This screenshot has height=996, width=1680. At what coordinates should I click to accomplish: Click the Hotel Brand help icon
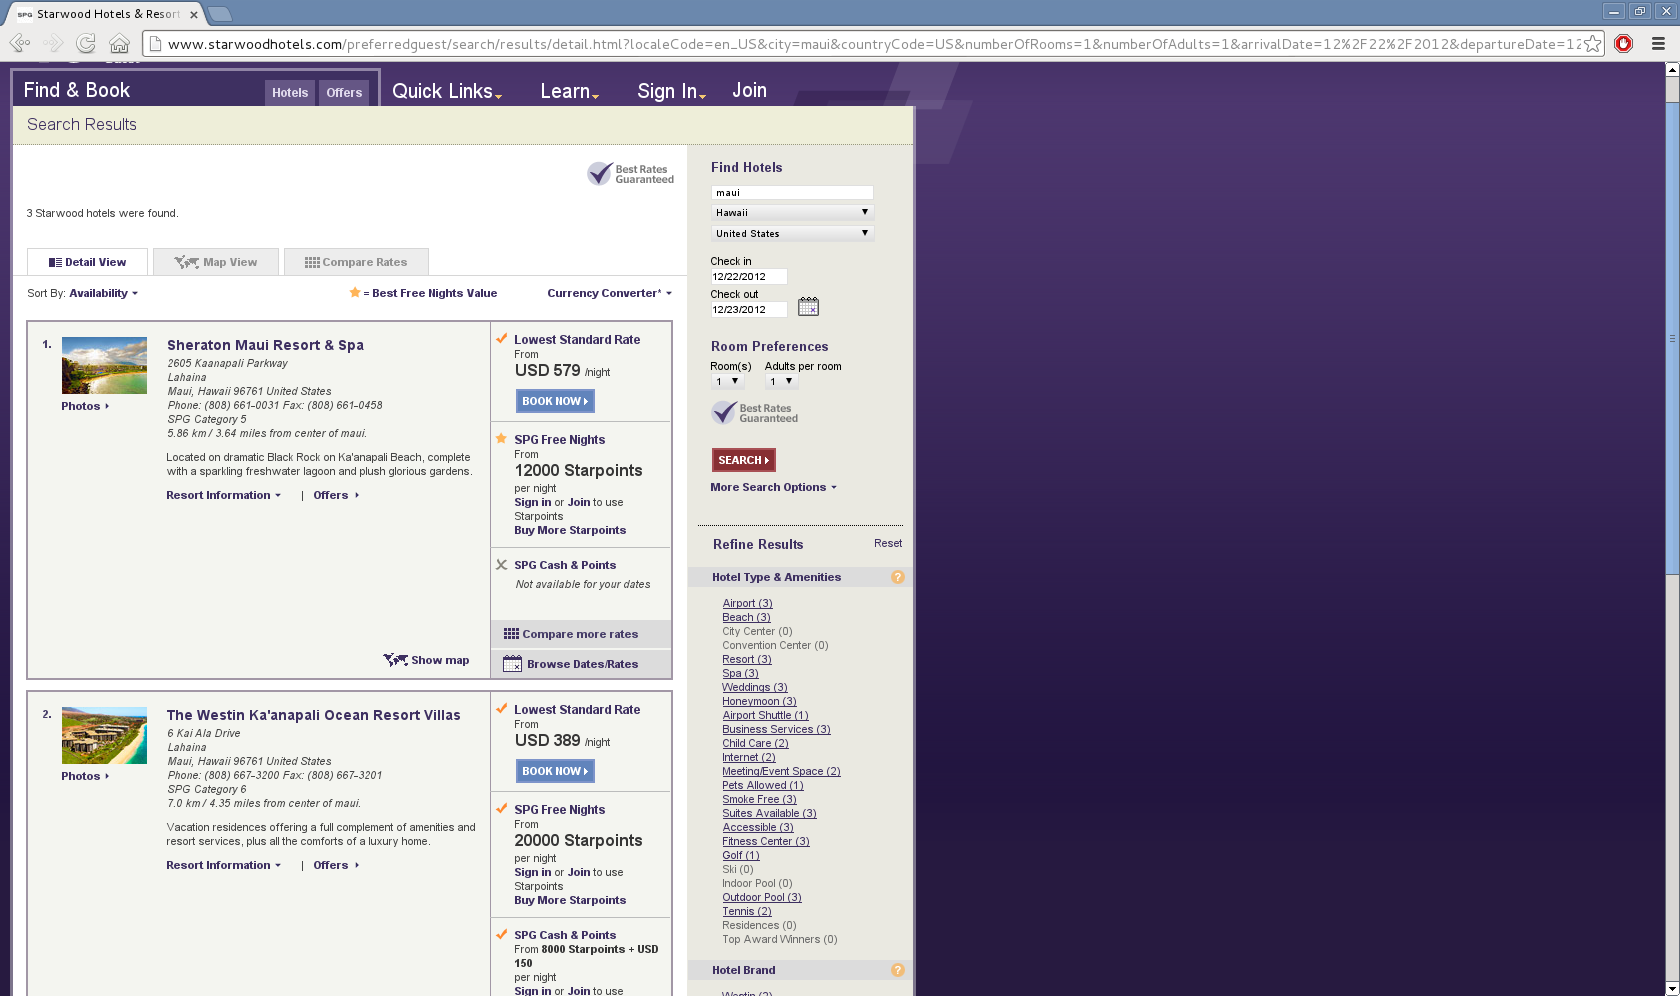[x=897, y=970]
